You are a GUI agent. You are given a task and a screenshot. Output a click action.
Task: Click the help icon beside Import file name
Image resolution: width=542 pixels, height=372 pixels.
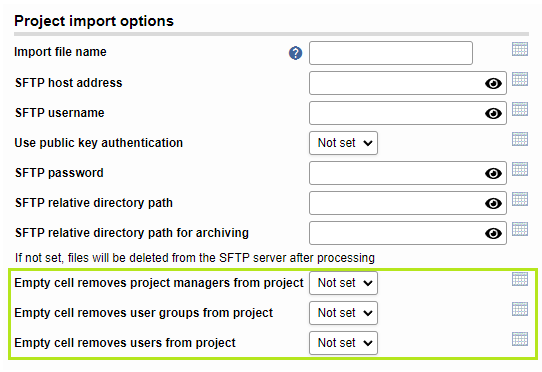click(296, 53)
